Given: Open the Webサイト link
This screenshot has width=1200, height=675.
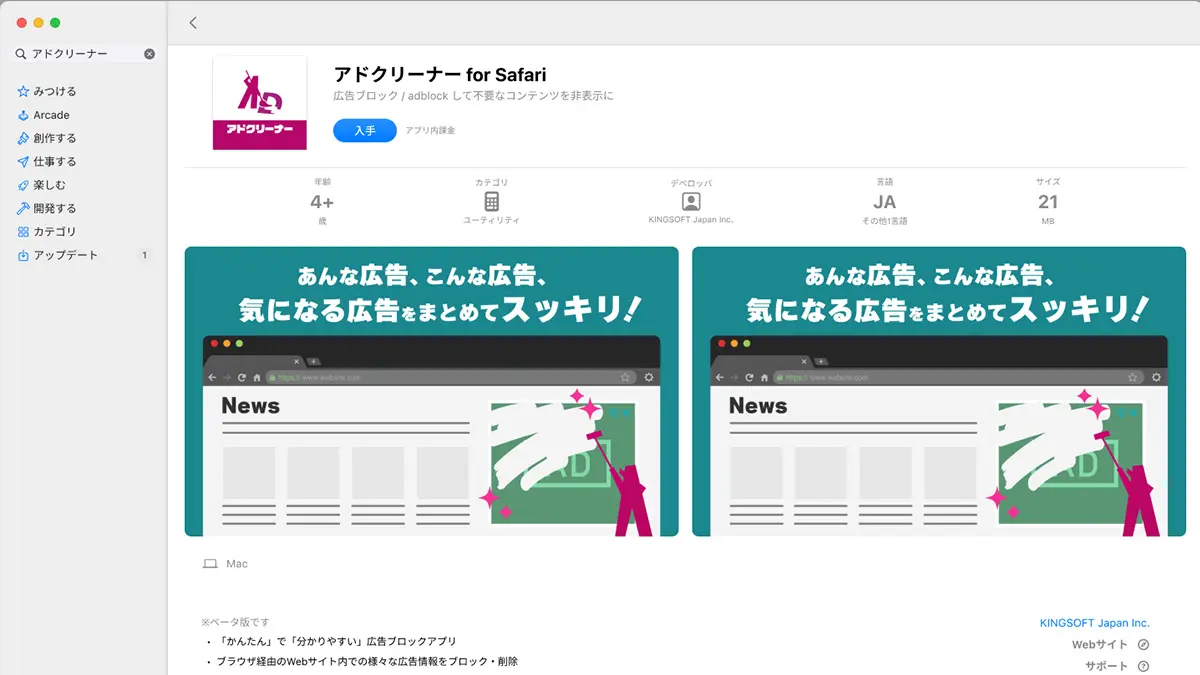Looking at the screenshot, I should (1099, 644).
